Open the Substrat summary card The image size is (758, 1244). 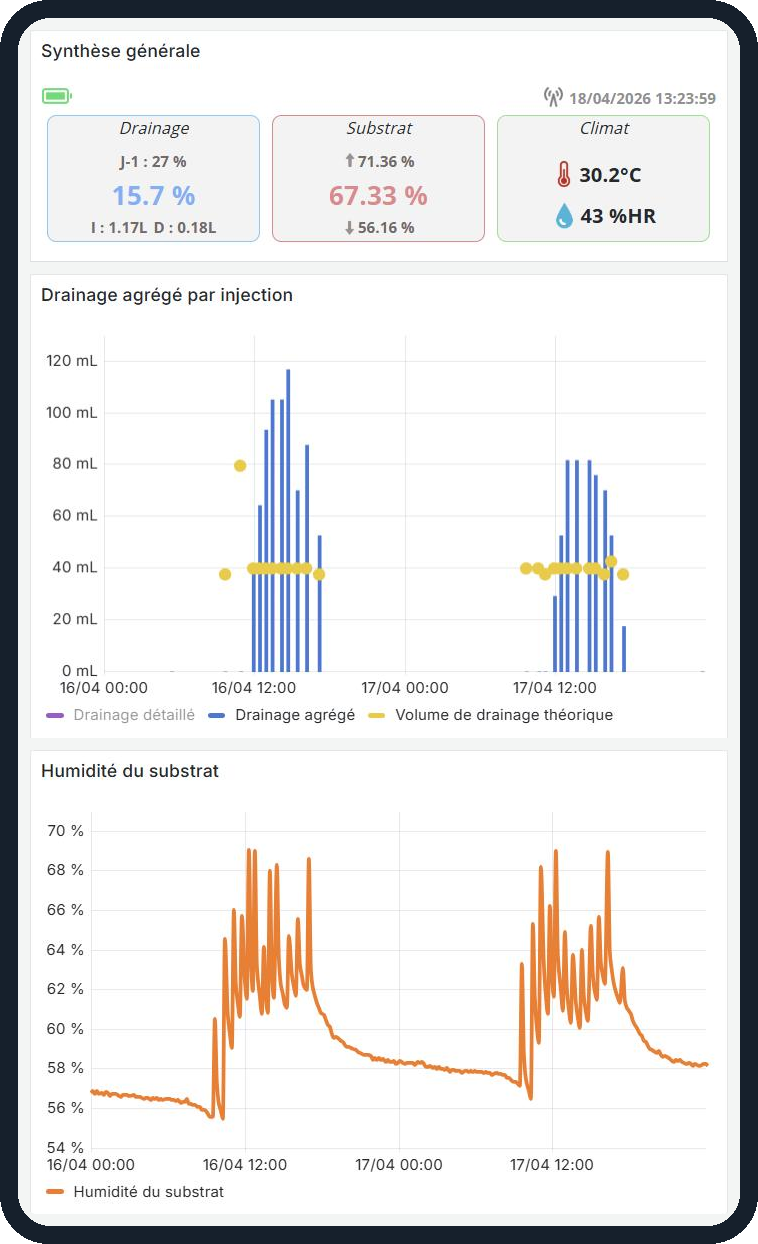pos(379,178)
